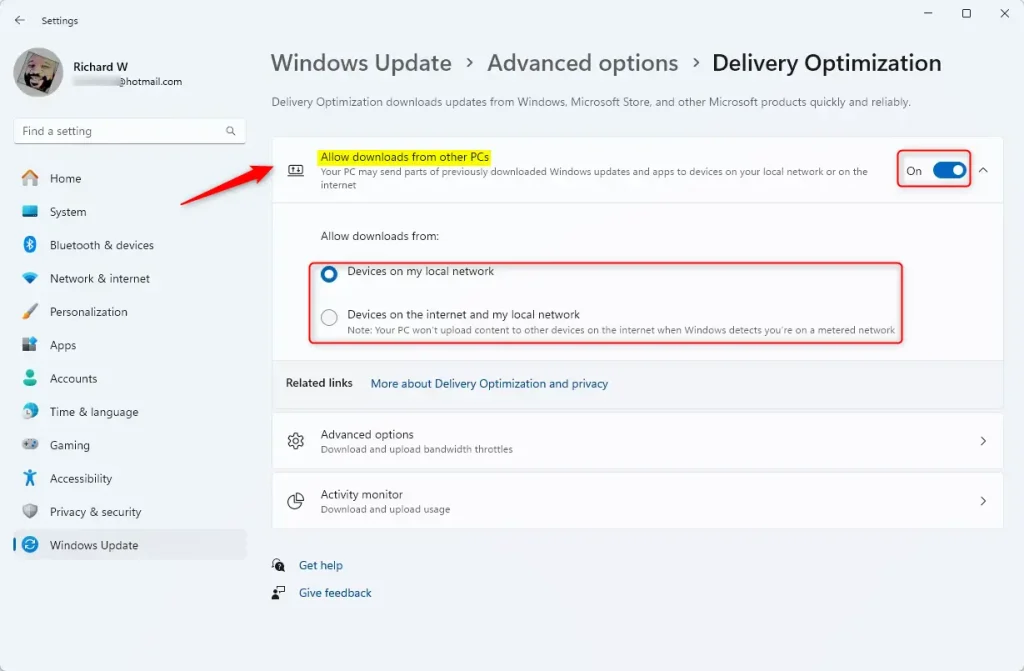Click the Advanced options gear icon
The height and width of the screenshot is (671, 1024).
pyautogui.click(x=296, y=441)
